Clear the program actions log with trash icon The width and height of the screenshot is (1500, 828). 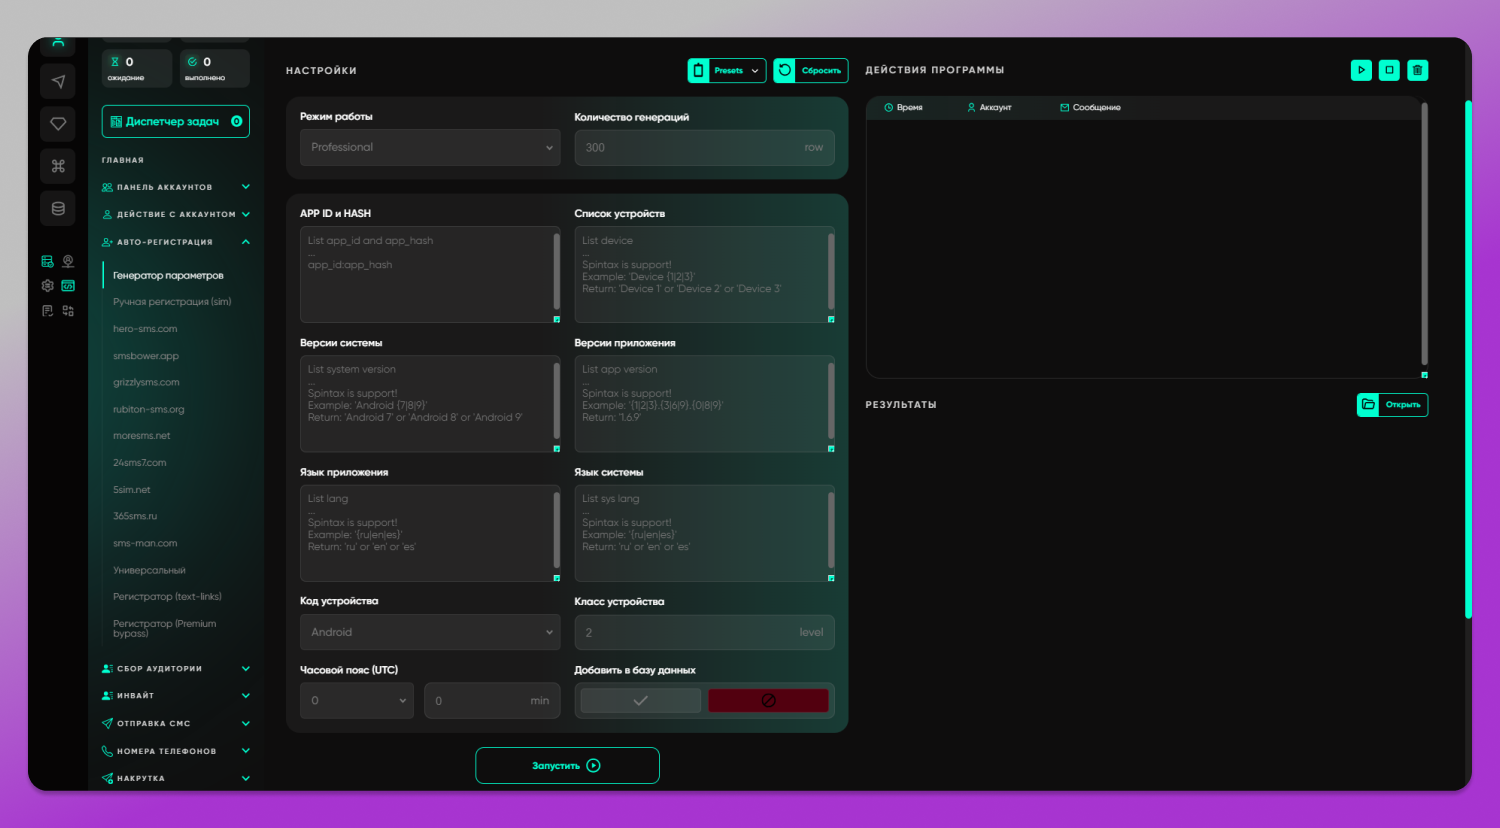pos(1417,70)
